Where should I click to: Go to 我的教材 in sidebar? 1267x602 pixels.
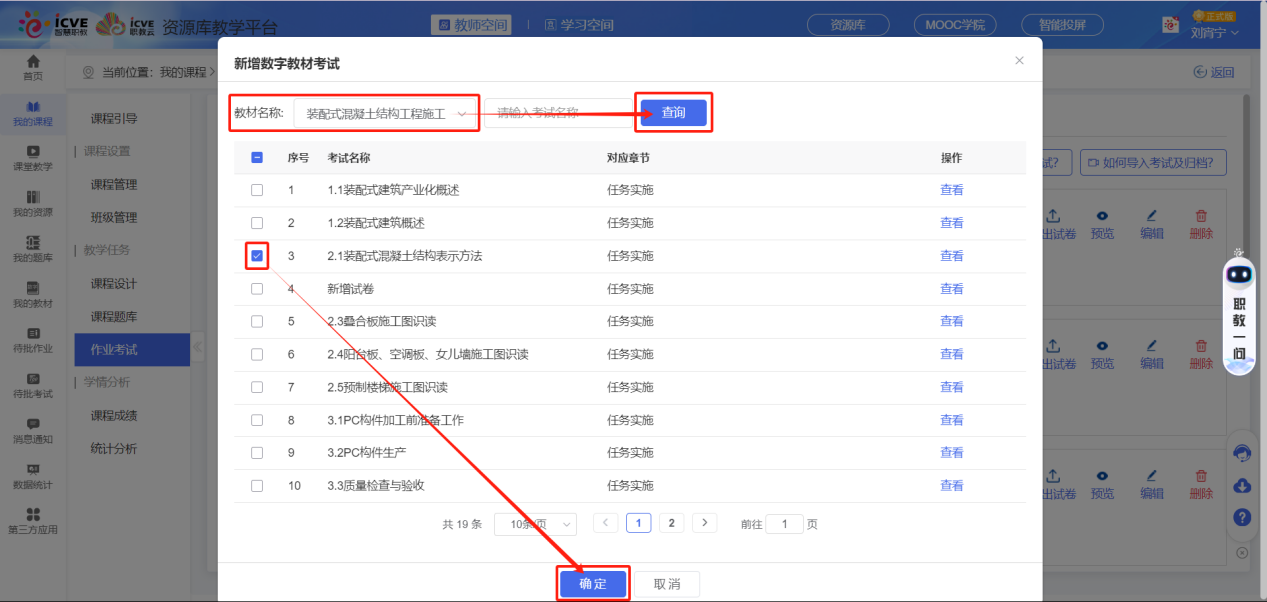point(33,294)
